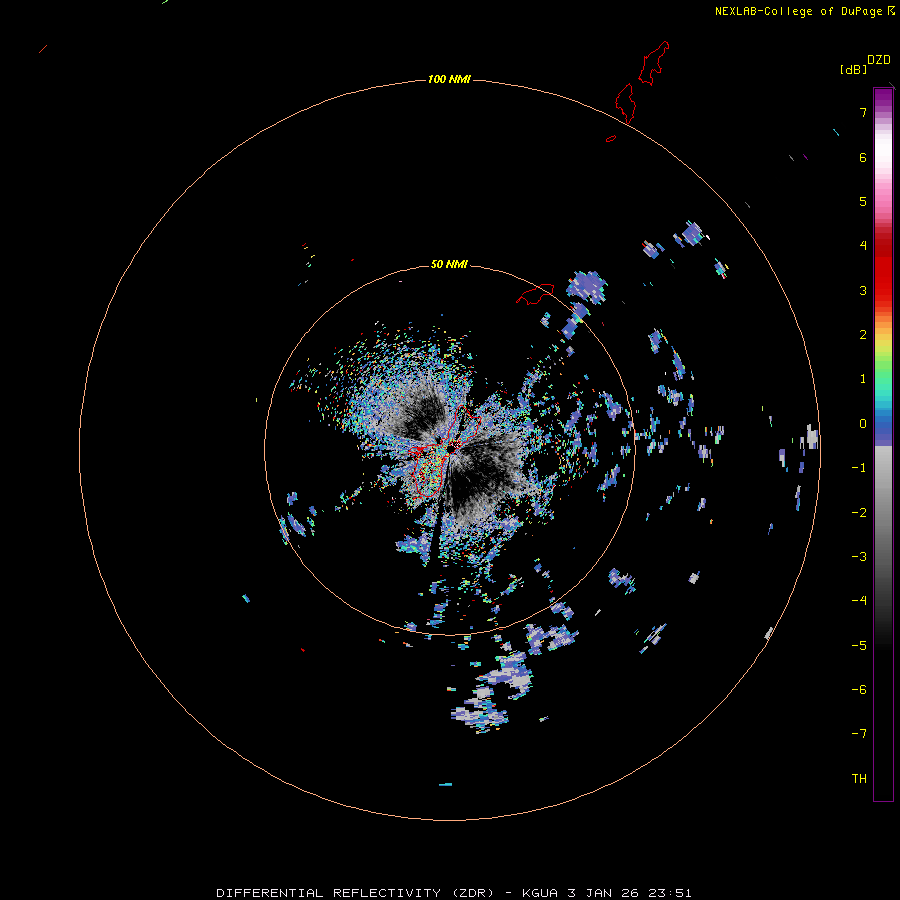Click the -2 value on color scale
Image resolution: width=900 pixels, height=900 pixels.
click(x=859, y=512)
